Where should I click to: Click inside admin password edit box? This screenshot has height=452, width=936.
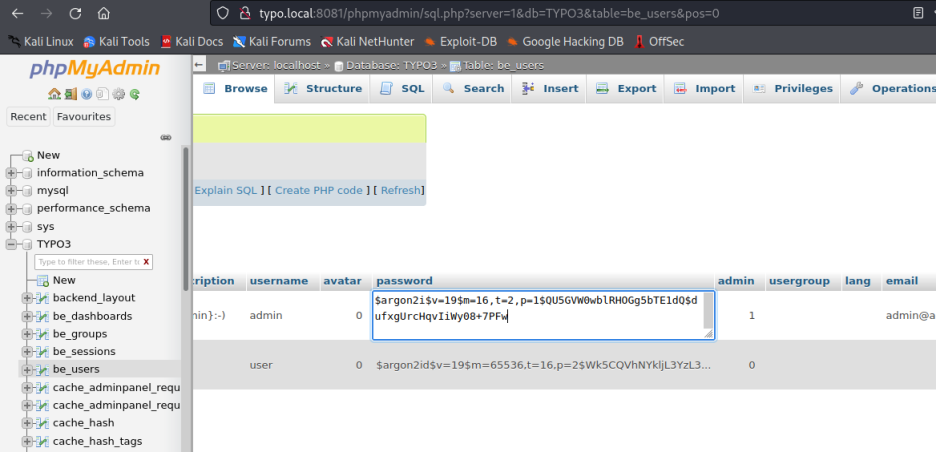[543, 316]
